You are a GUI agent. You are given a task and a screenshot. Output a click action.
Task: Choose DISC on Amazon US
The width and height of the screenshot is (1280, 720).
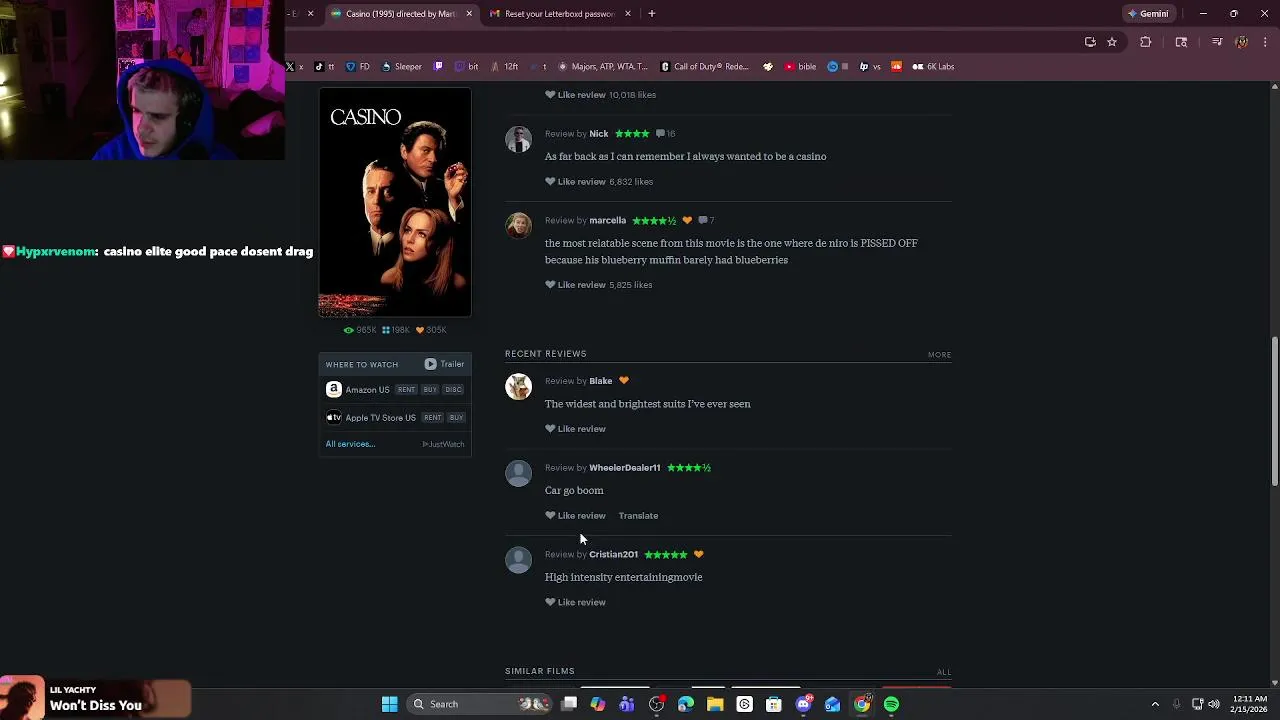pos(453,390)
